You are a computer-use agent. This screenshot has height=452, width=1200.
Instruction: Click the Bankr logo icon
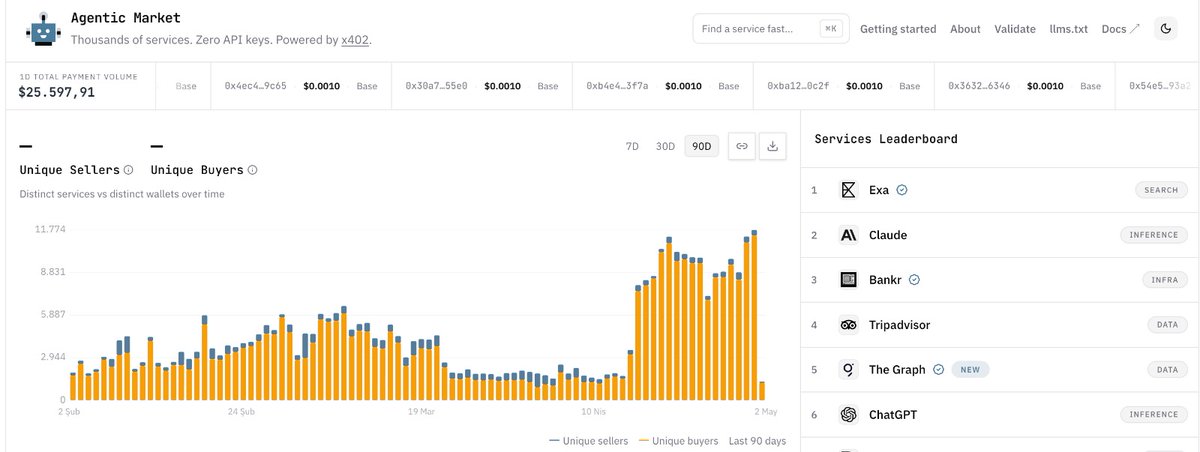pos(849,280)
